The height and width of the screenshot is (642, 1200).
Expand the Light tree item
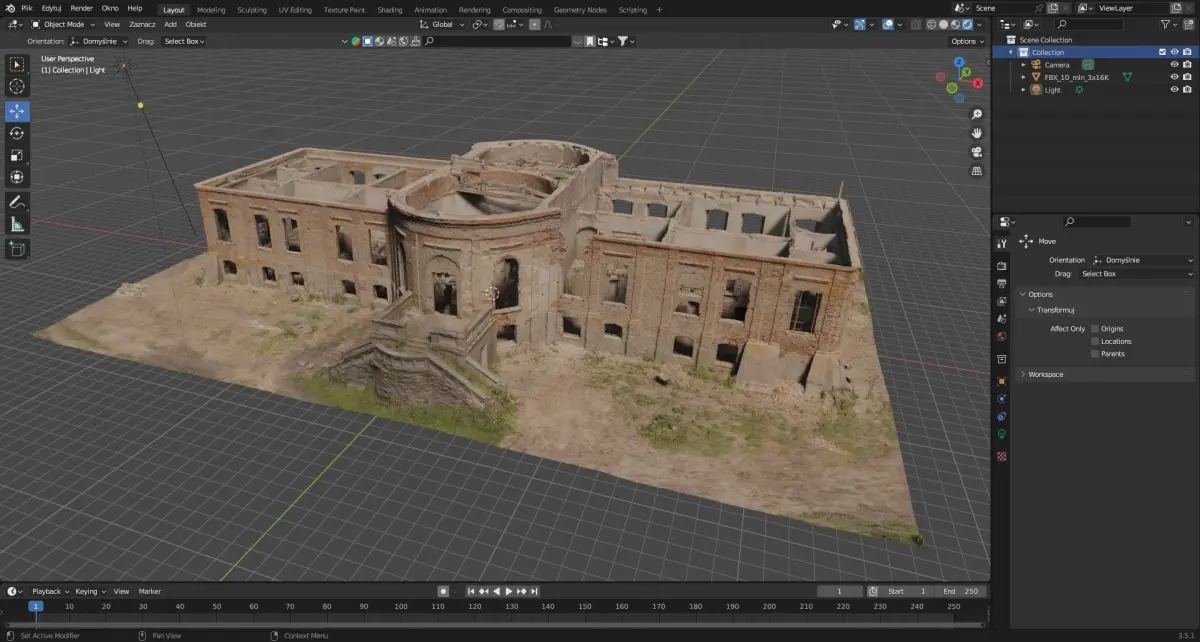[1023, 90]
